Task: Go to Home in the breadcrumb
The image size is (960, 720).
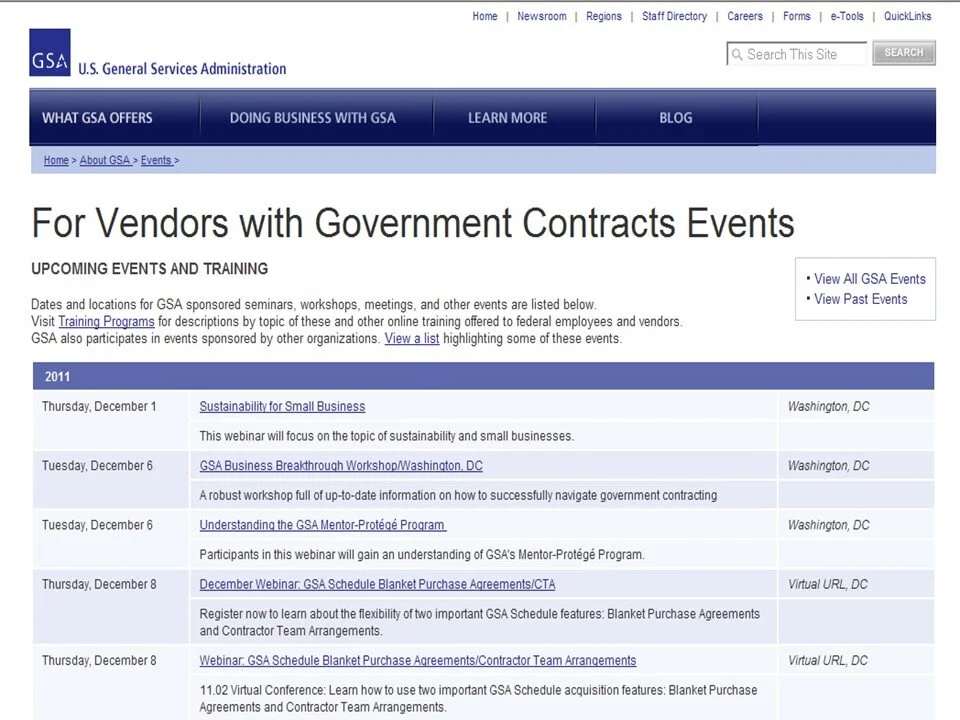Action: point(56,160)
